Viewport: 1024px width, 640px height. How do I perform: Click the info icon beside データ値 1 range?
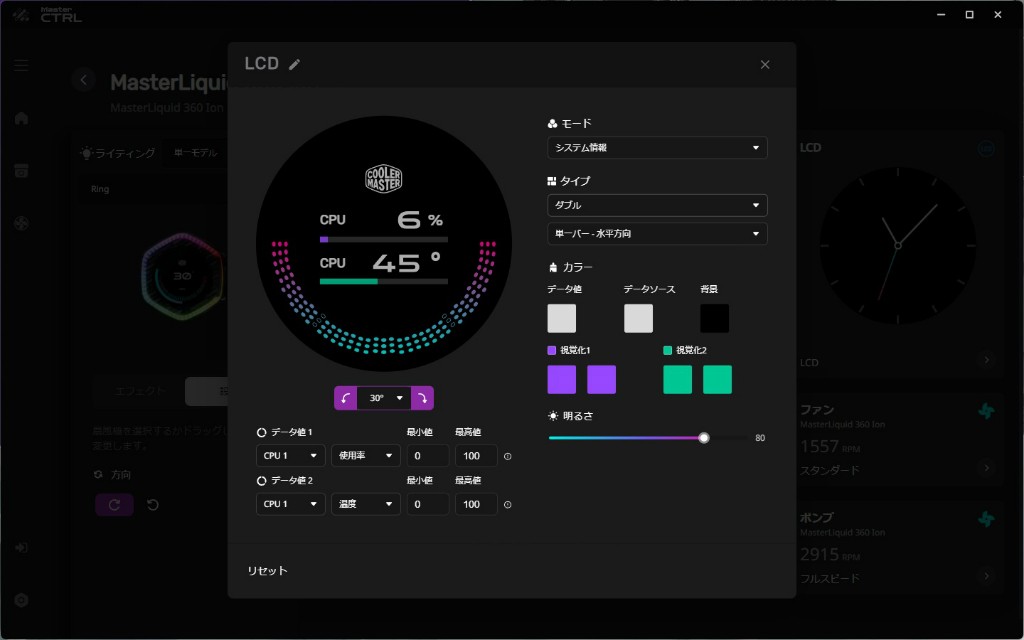(507, 456)
